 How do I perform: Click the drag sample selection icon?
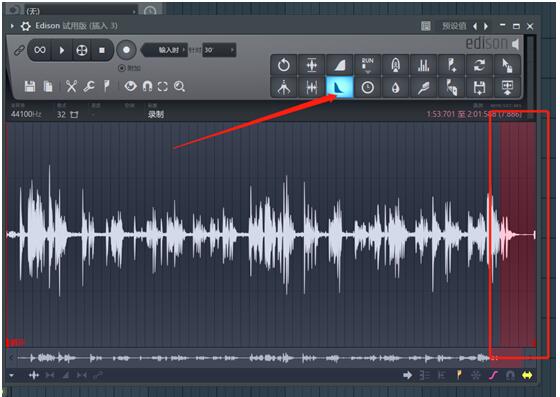point(507,65)
